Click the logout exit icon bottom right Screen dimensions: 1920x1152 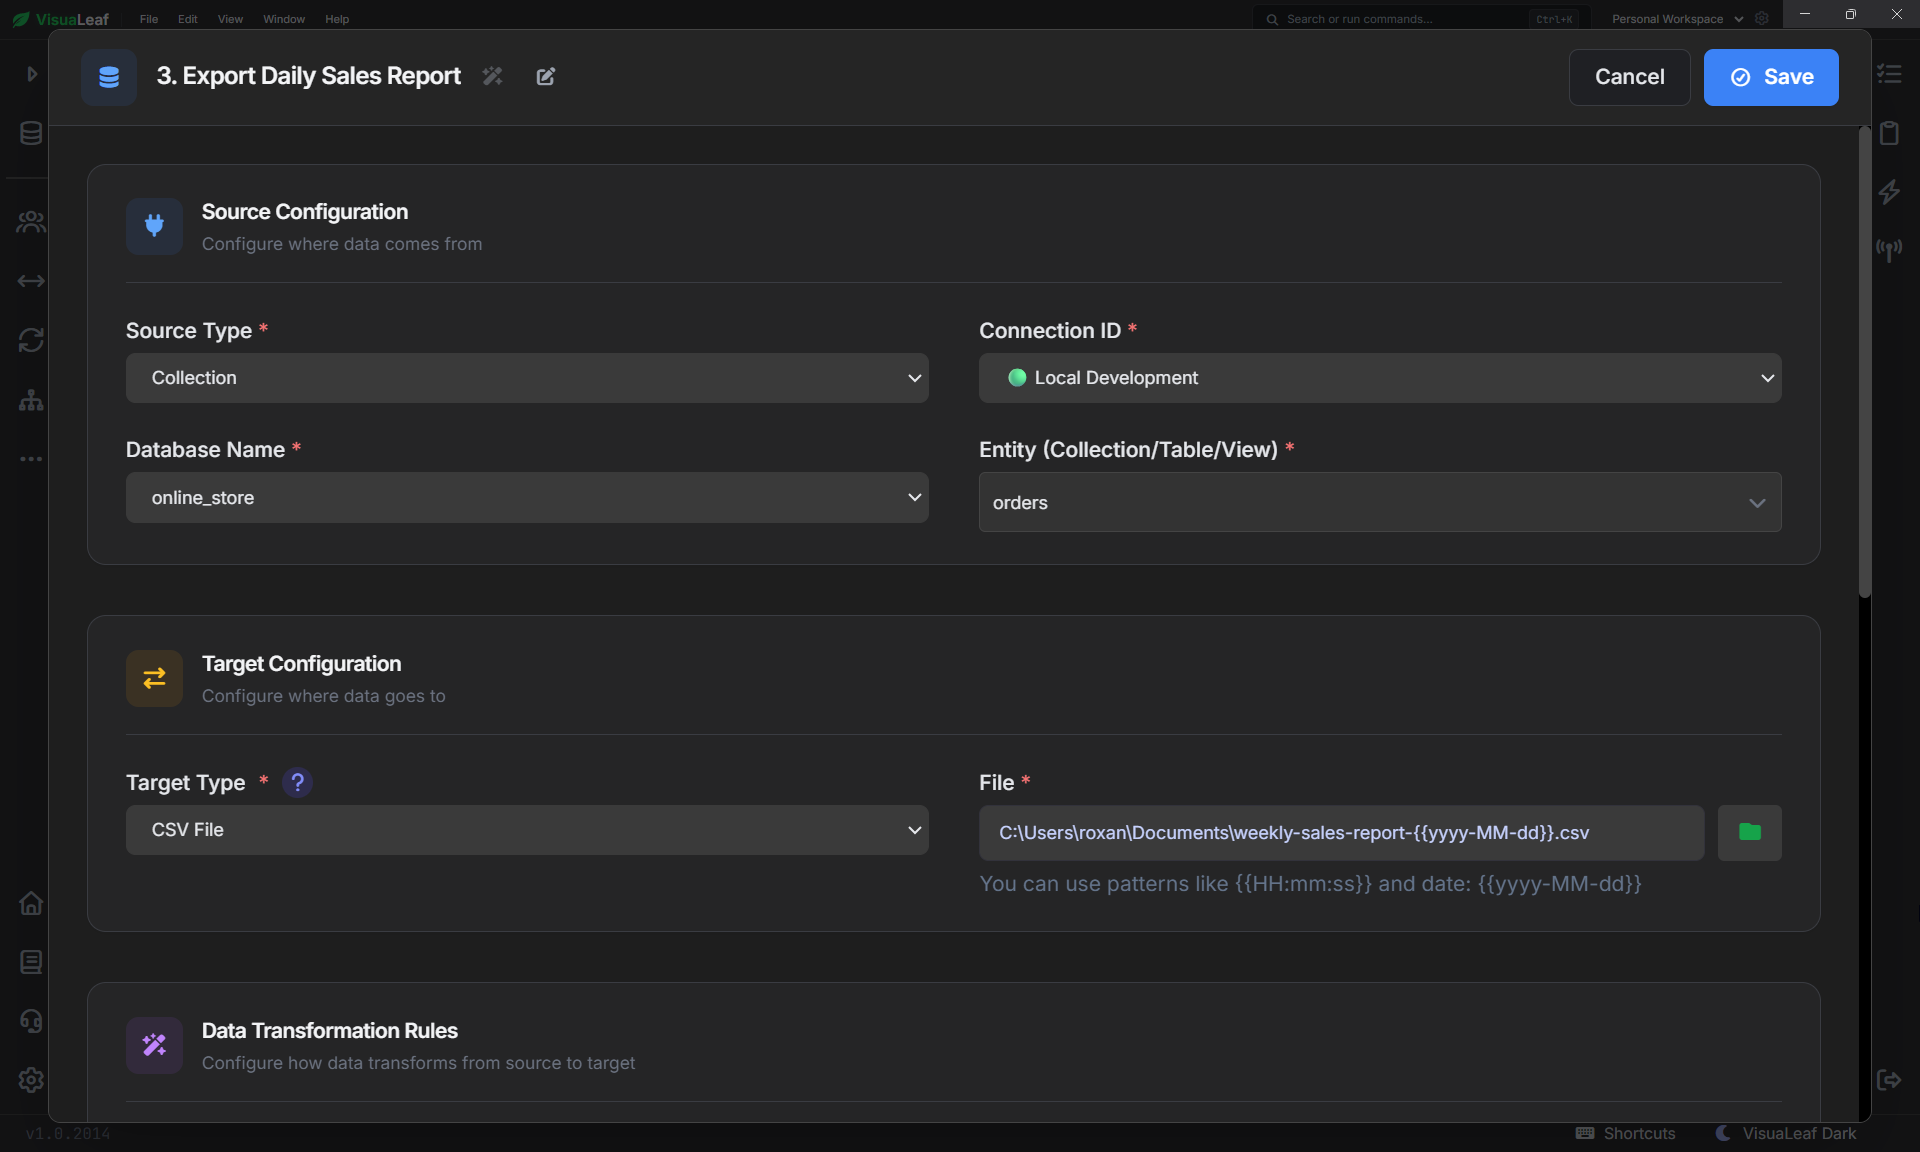pos(1889,1080)
